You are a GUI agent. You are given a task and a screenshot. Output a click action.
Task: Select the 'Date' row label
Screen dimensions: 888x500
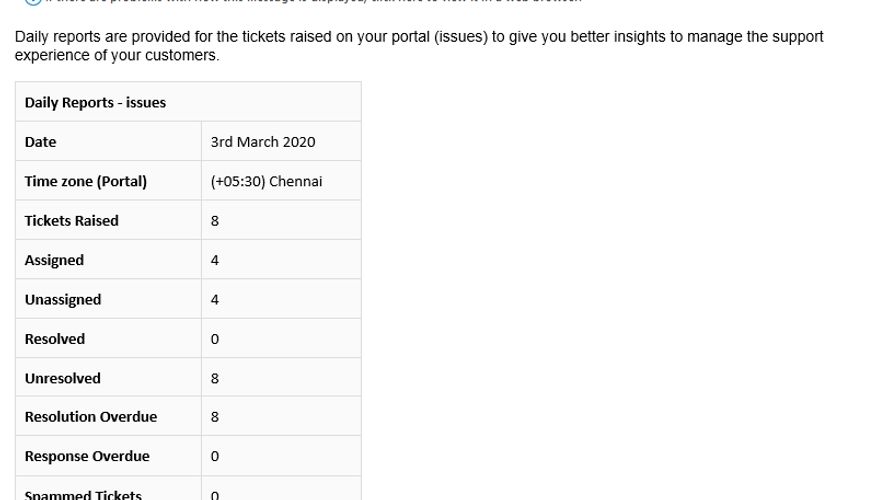tap(41, 142)
